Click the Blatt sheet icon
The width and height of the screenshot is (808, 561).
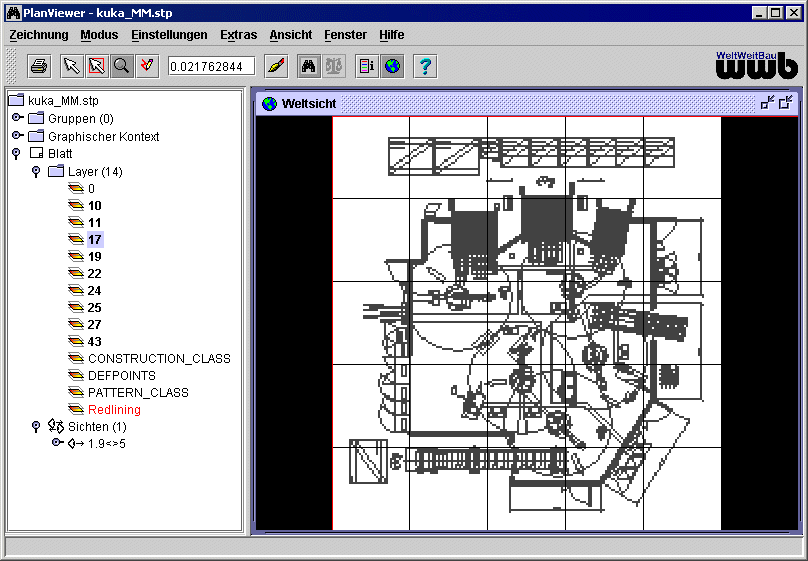36,153
